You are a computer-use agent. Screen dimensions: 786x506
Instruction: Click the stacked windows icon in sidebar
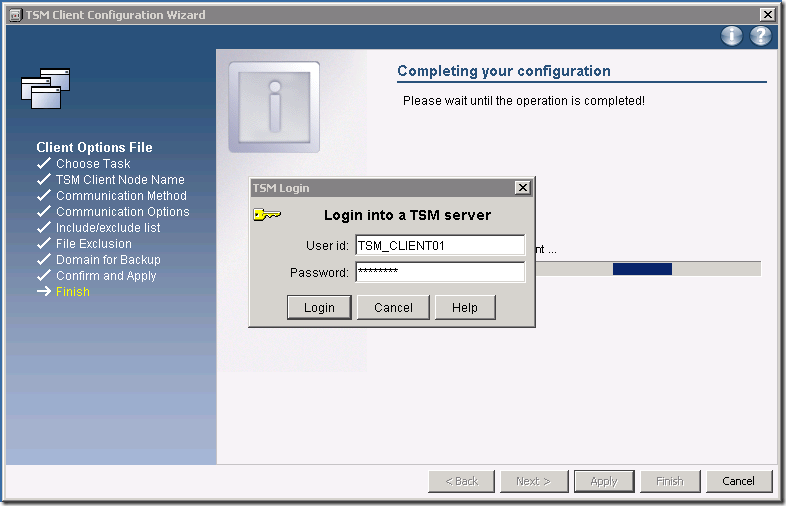click(x=46, y=88)
